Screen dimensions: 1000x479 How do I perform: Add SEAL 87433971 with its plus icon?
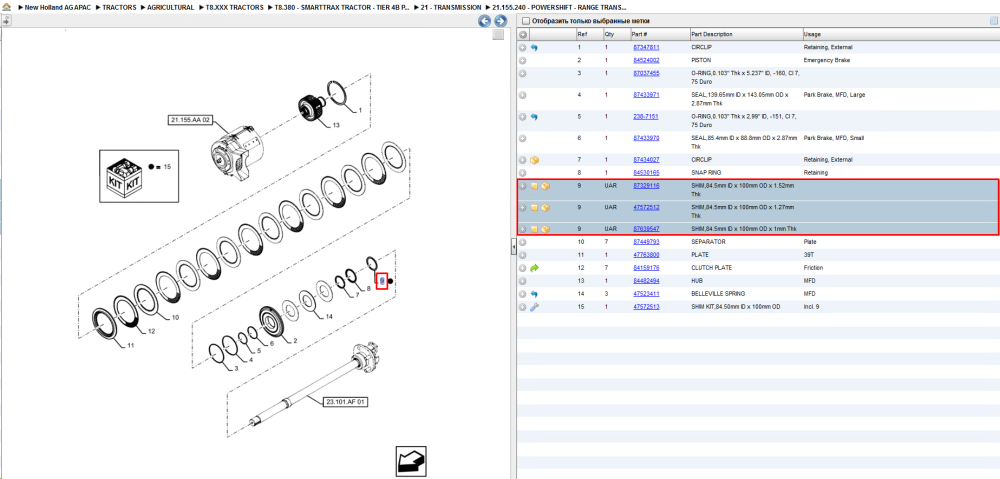522,95
